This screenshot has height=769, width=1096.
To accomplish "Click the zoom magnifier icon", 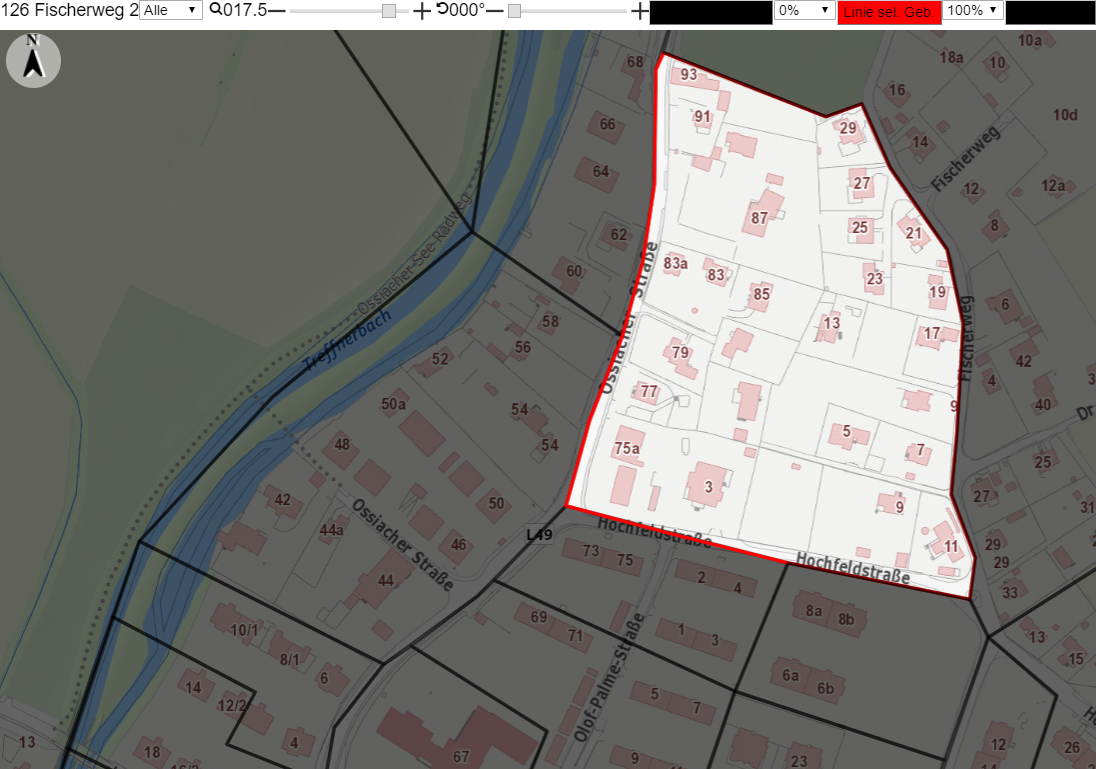I will click(x=216, y=9).
